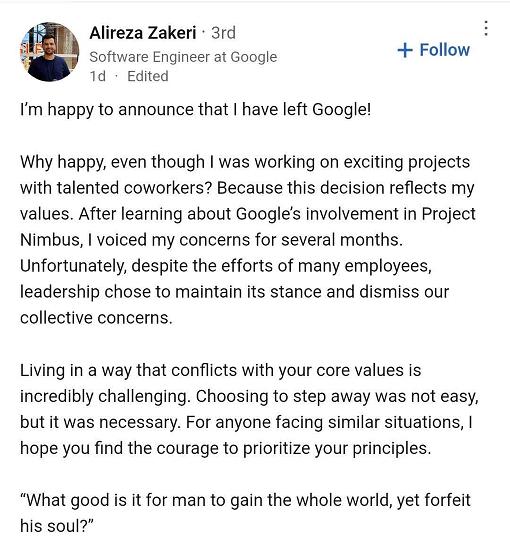
Task: Click the closing words 'his soul?'
Action: pyautogui.click(x=57, y=526)
